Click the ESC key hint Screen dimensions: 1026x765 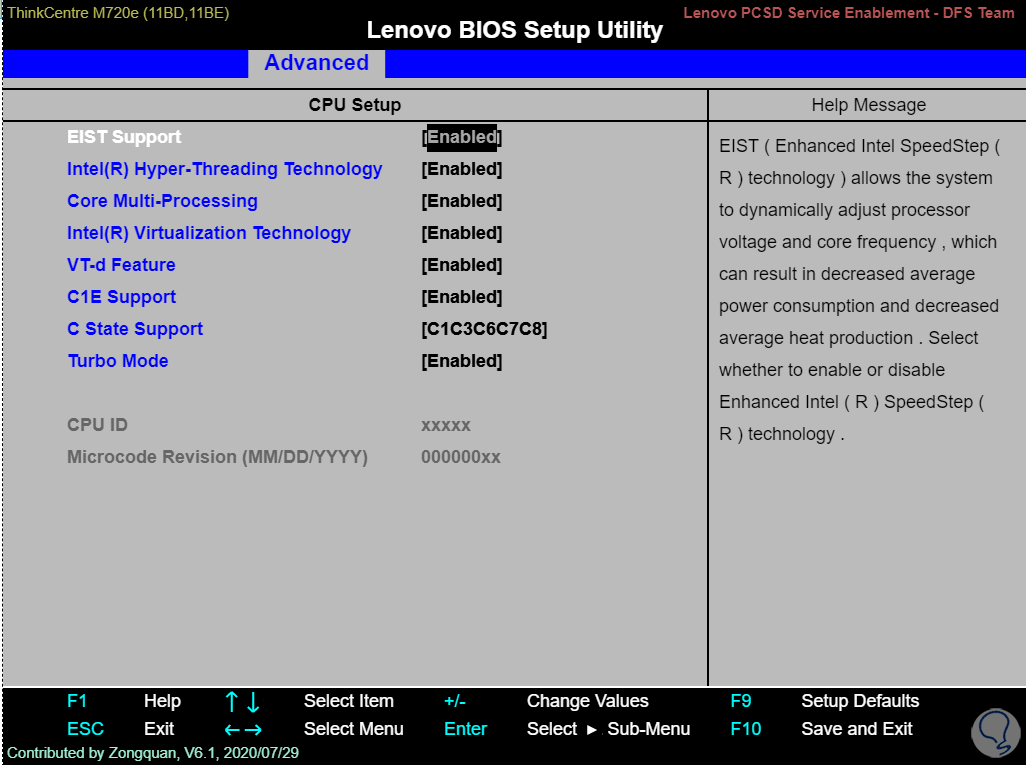click(x=85, y=729)
